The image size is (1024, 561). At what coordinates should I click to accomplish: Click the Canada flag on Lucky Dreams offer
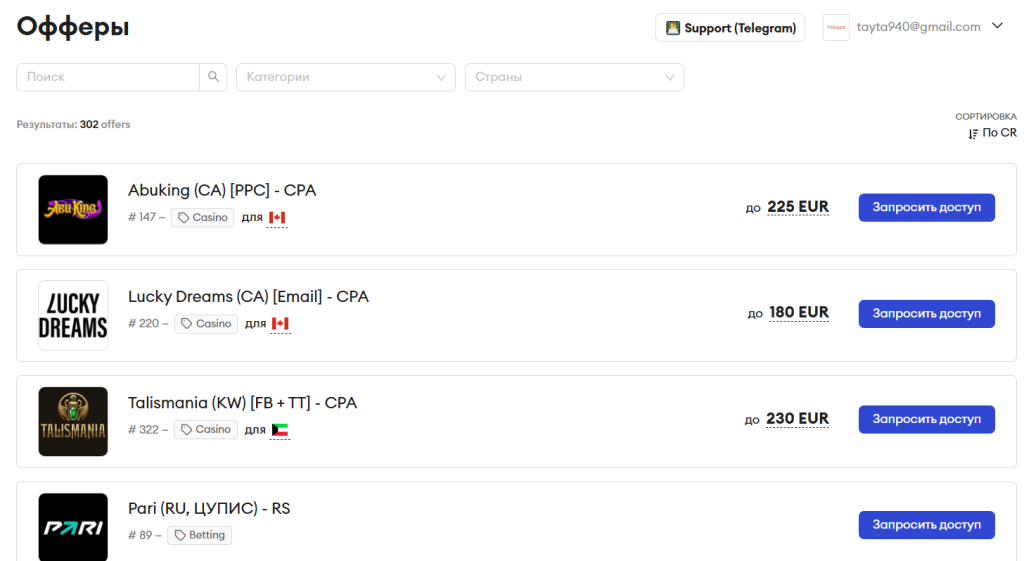280,324
